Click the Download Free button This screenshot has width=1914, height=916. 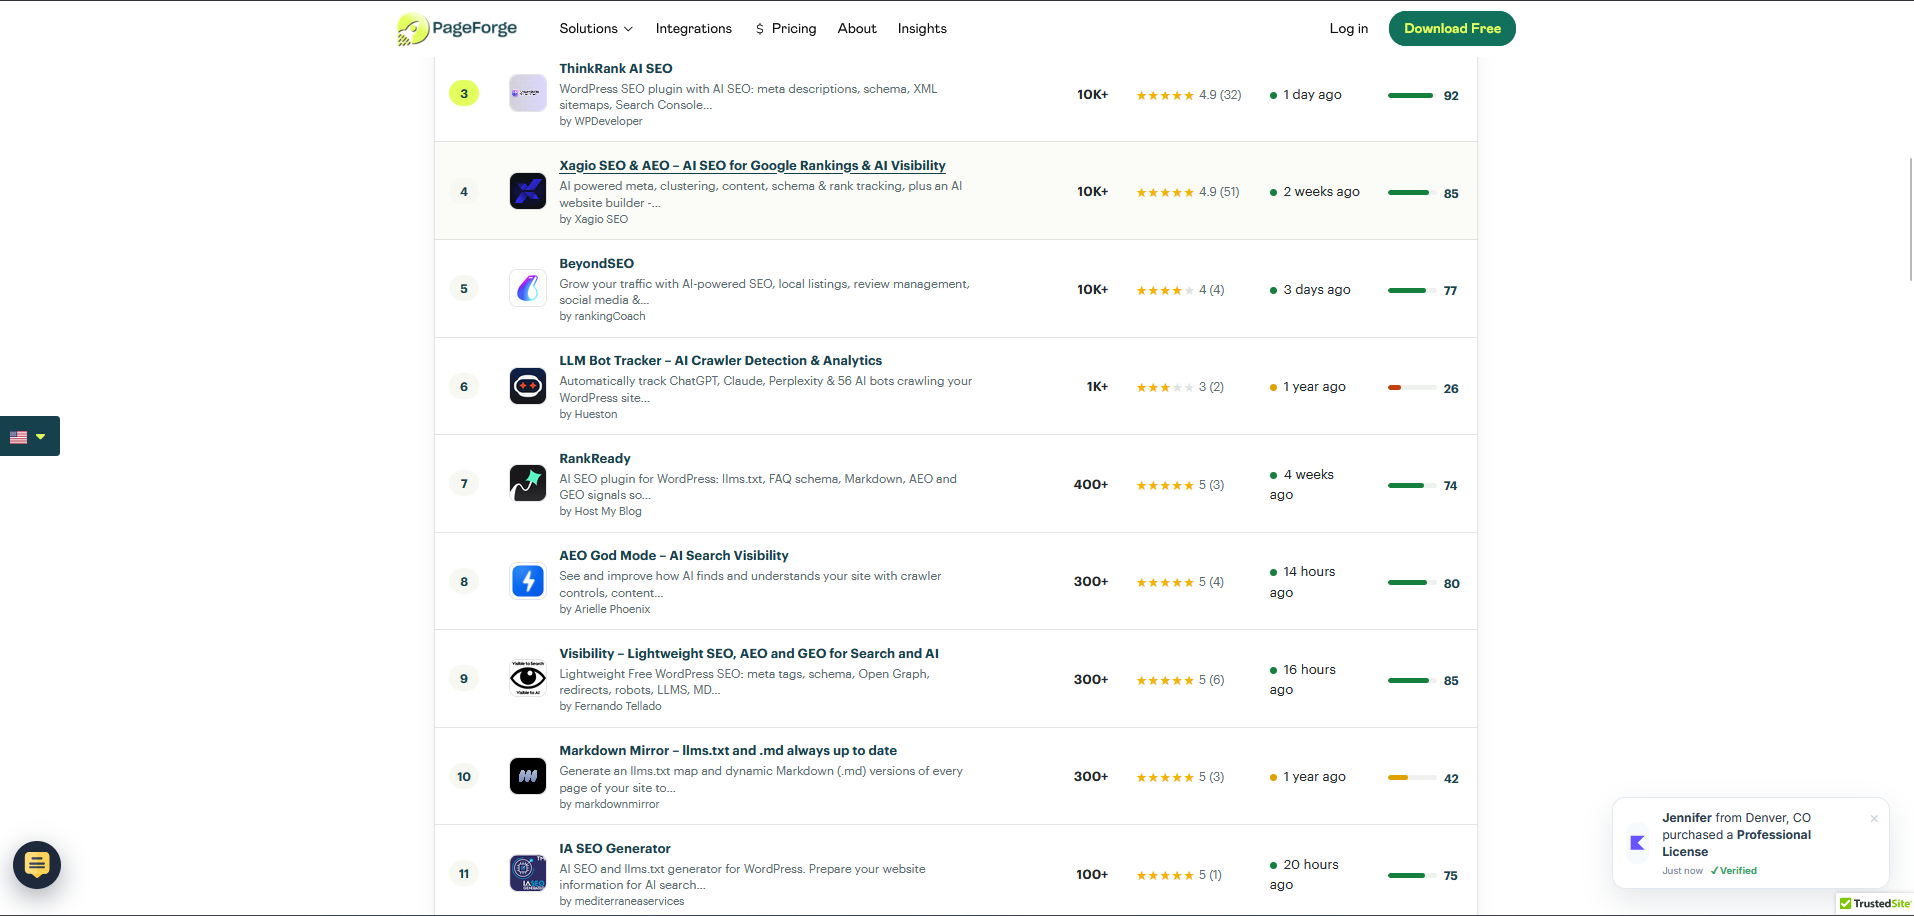[x=1452, y=29]
